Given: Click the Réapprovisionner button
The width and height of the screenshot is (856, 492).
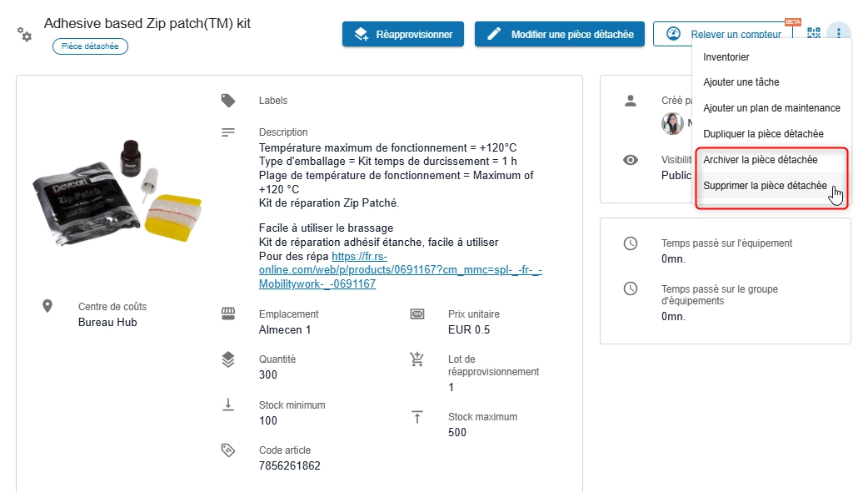Looking at the screenshot, I should point(403,34).
